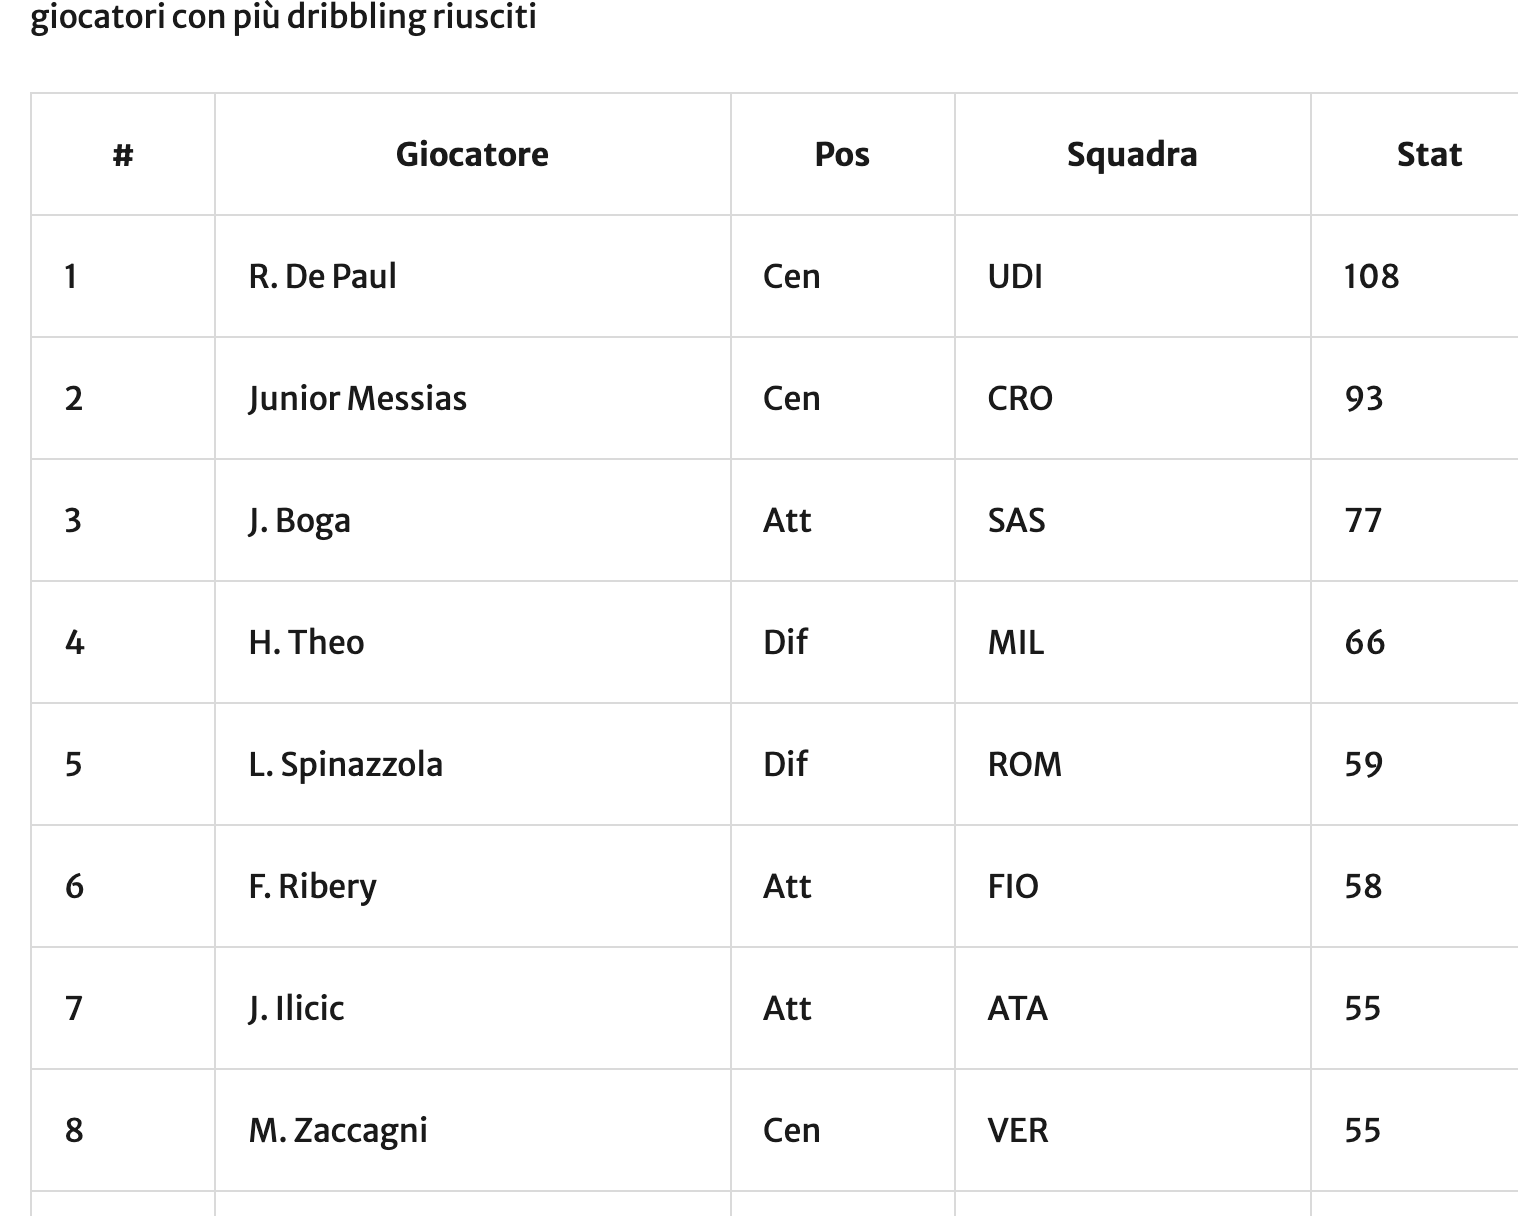Click the Squadra column header
This screenshot has height=1216, width=1518.
(1131, 154)
